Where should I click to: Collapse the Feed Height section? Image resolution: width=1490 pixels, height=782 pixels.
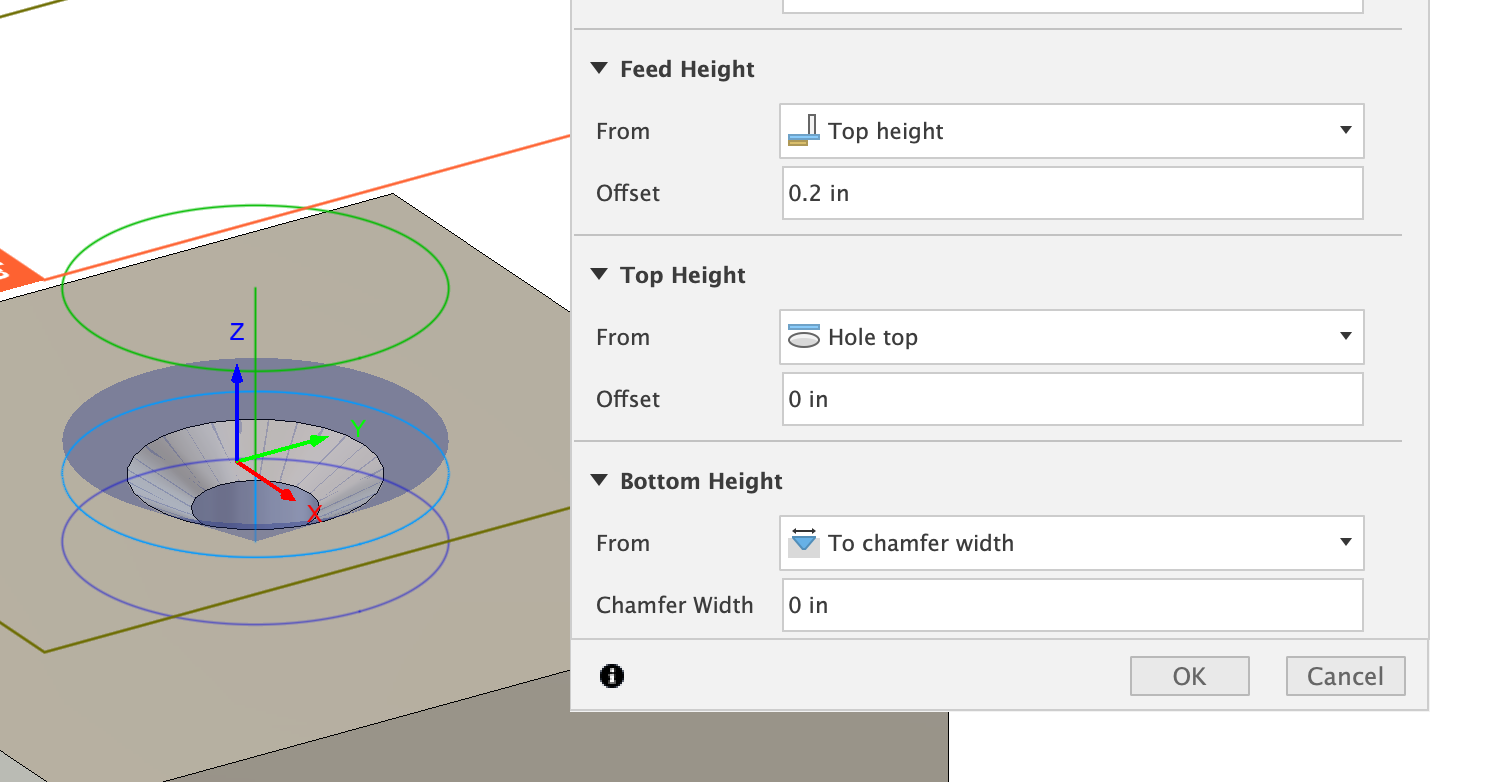click(597, 68)
